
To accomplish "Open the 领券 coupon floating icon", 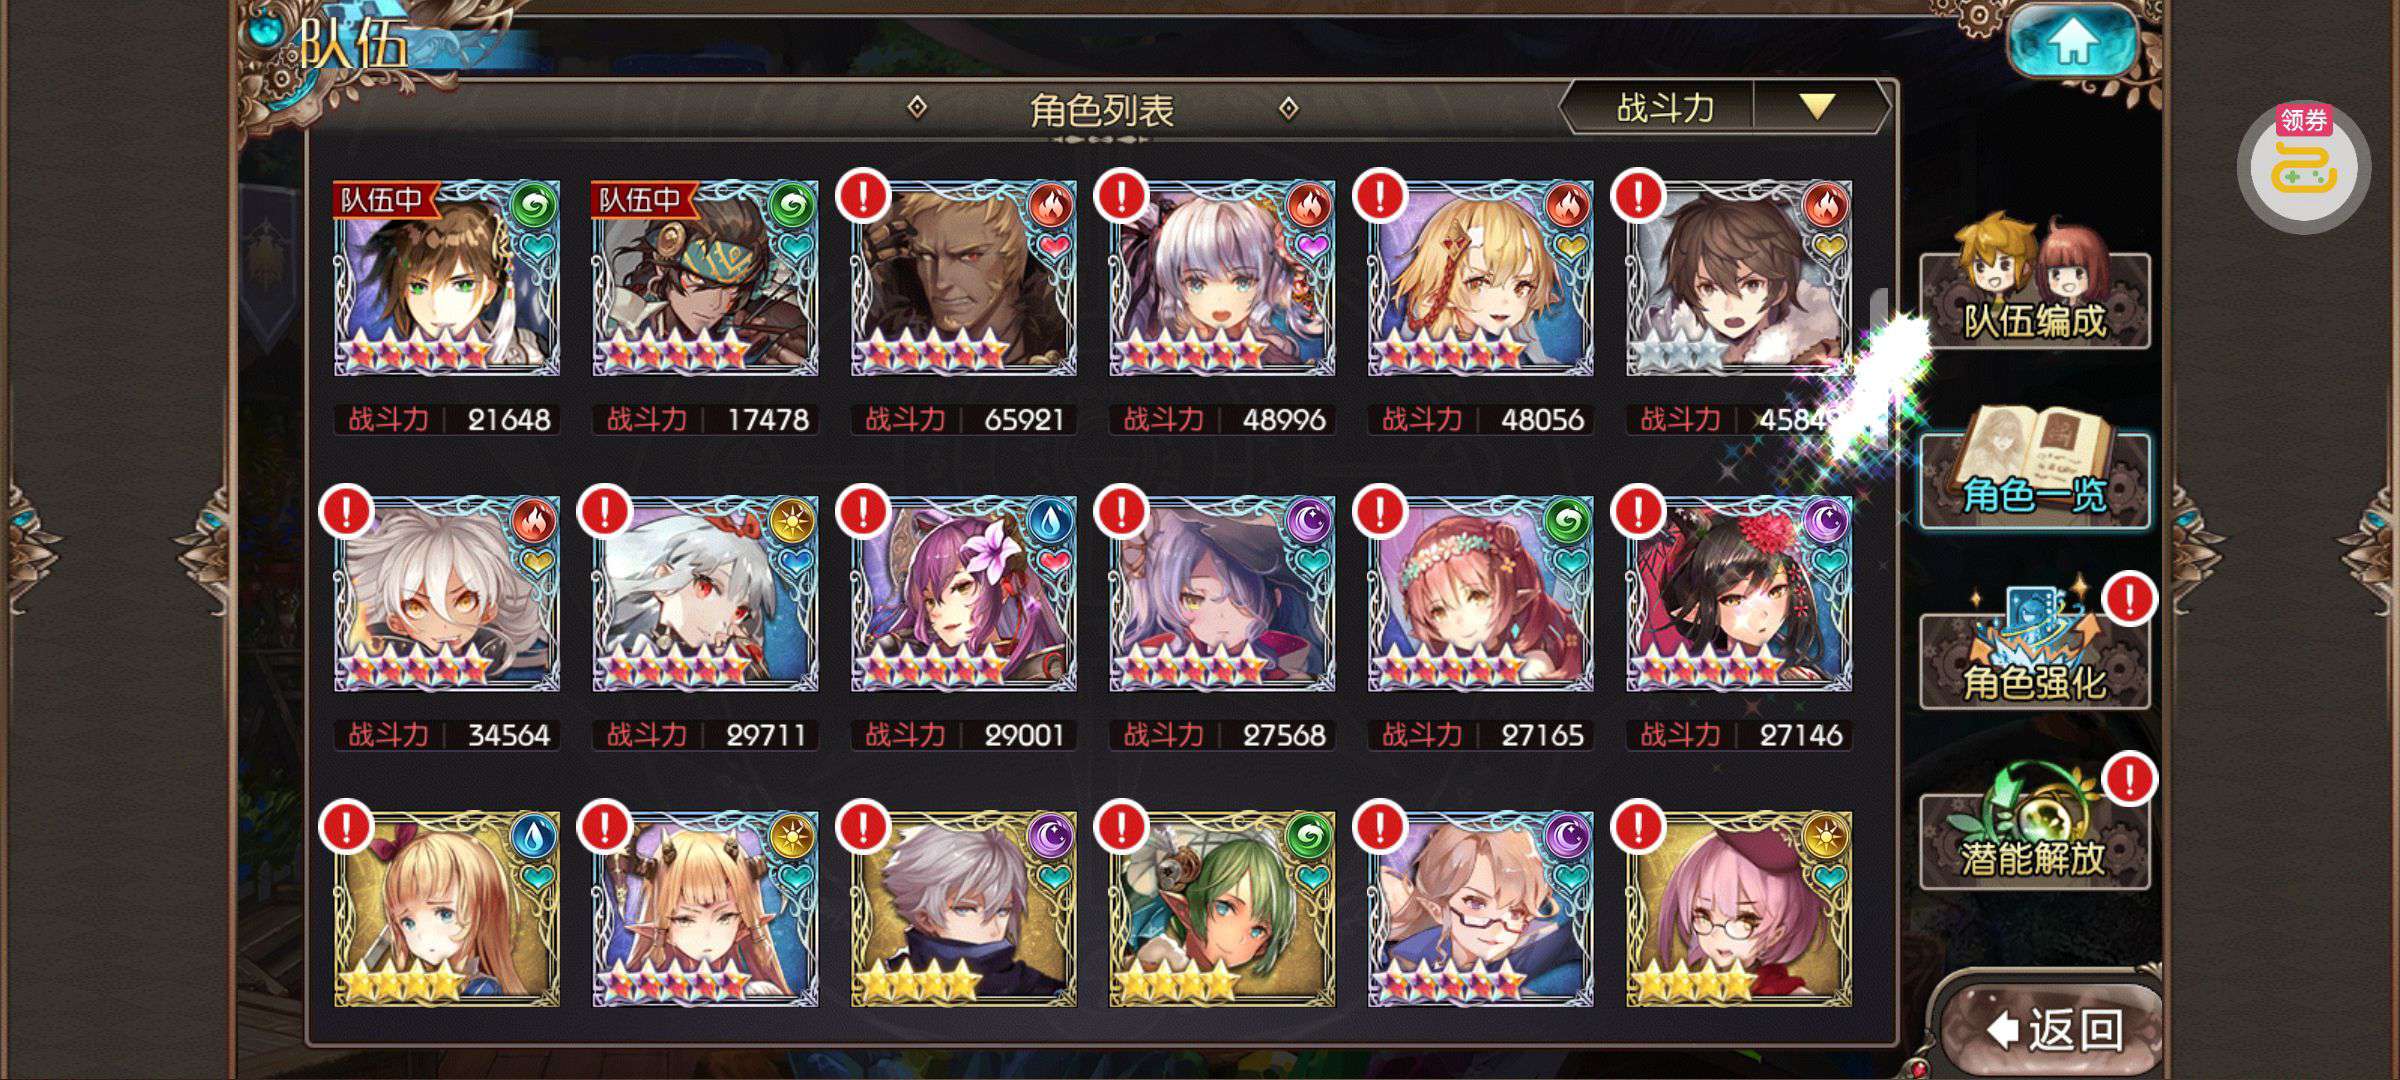I will tap(2303, 167).
